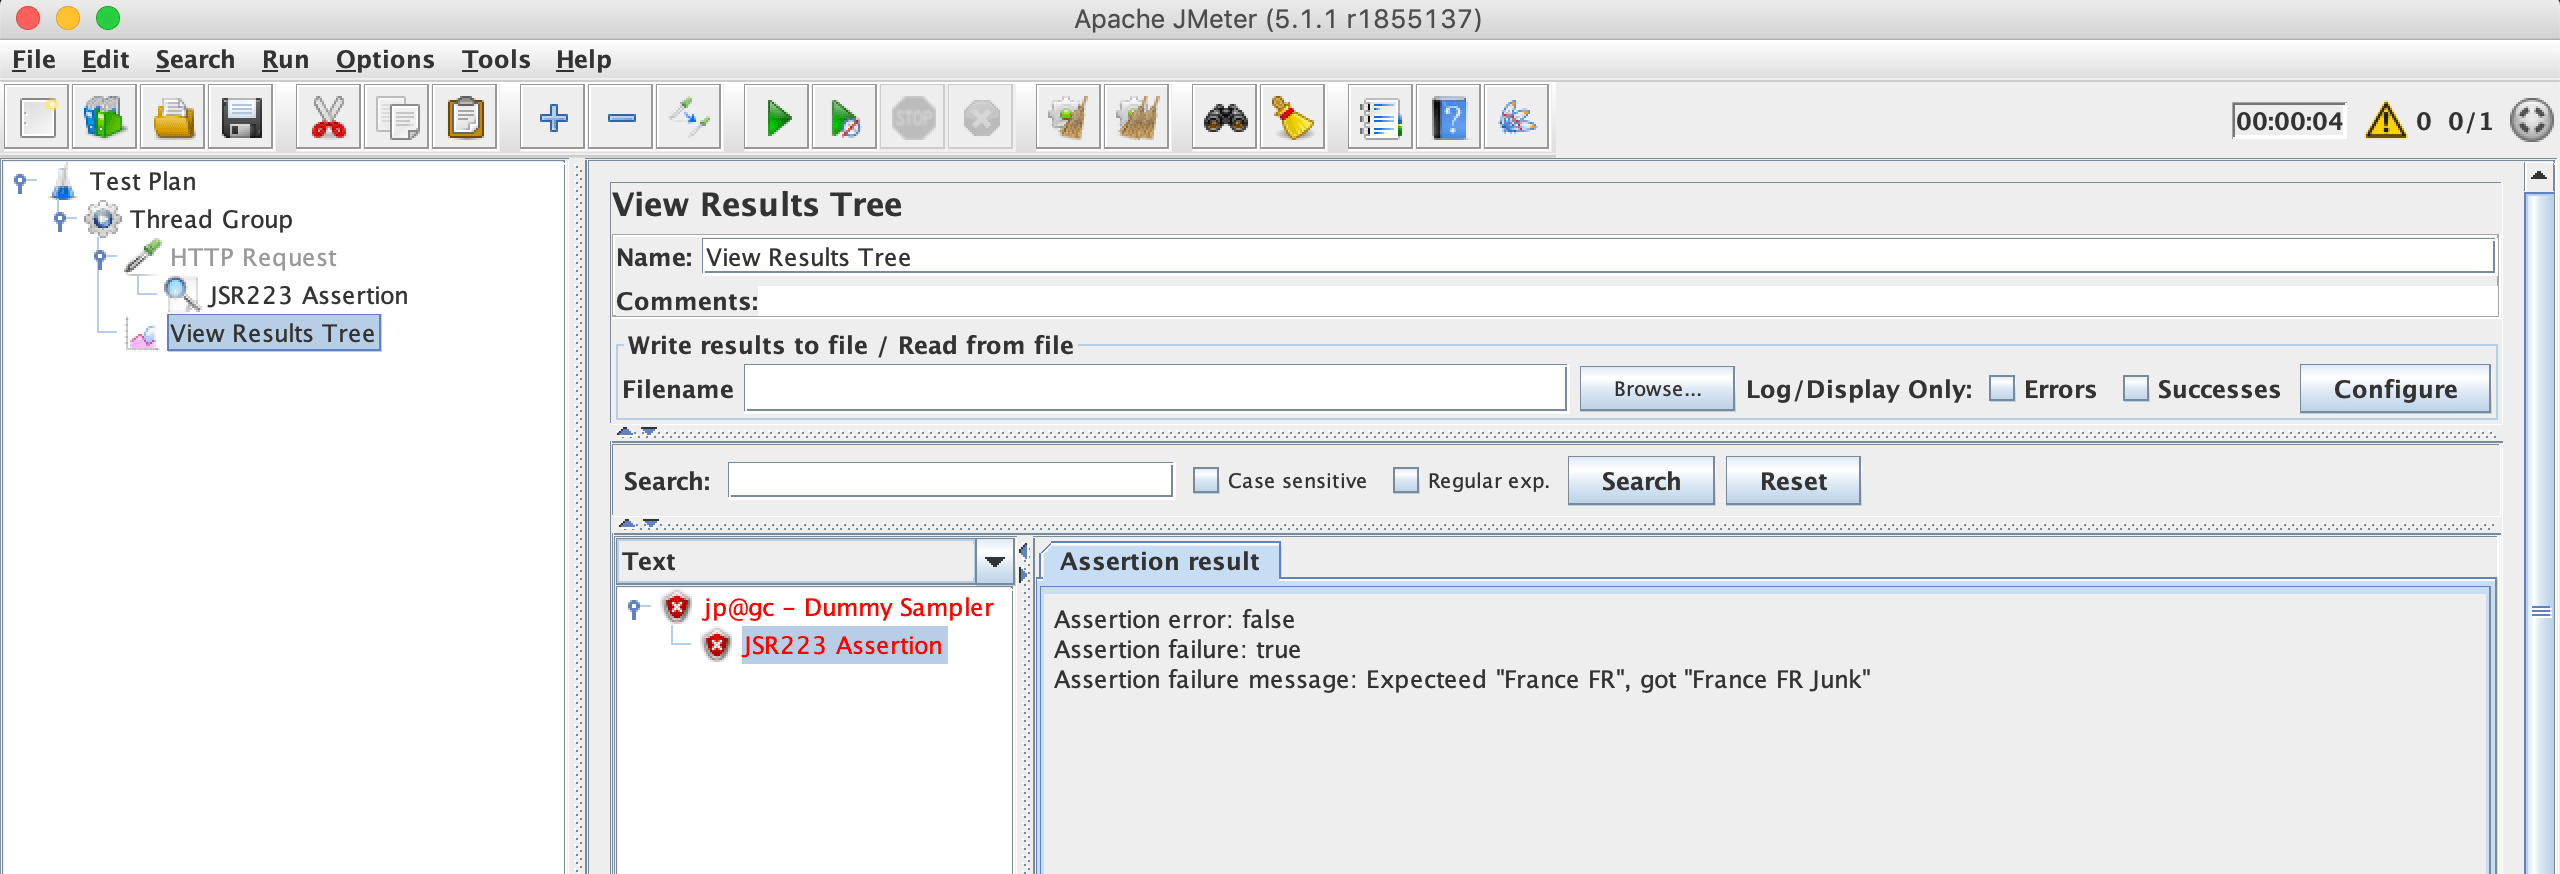Select red JSR223 Assertion result entry
The height and width of the screenshot is (874, 2560).
pyautogui.click(x=842, y=645)
